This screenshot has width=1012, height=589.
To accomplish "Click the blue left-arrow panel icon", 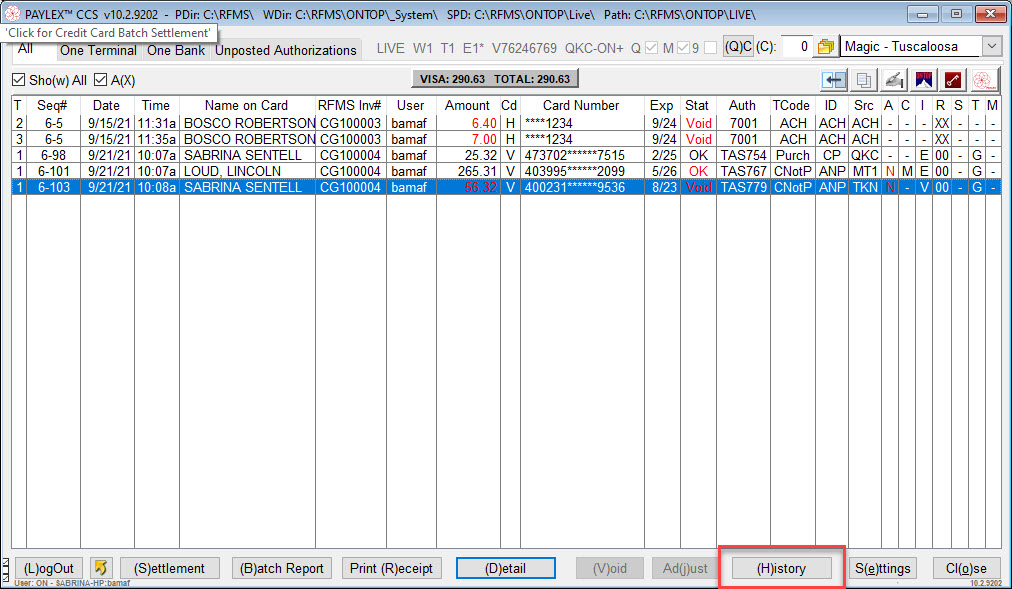I will [833, 80].
